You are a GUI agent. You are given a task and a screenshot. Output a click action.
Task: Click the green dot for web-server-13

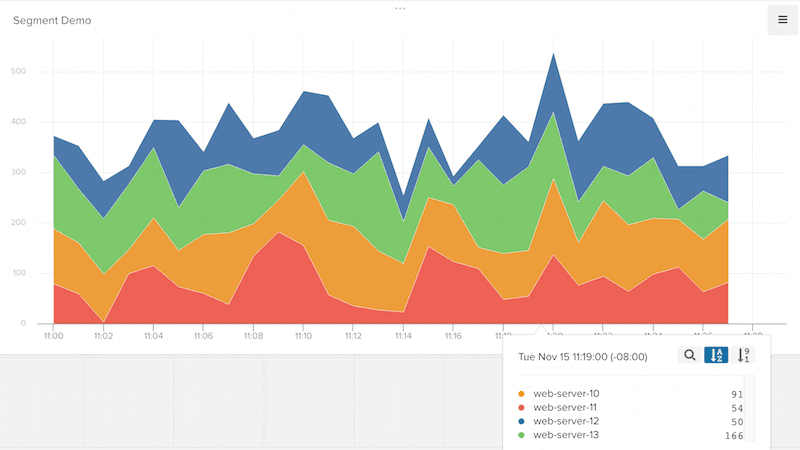point(522,435)
